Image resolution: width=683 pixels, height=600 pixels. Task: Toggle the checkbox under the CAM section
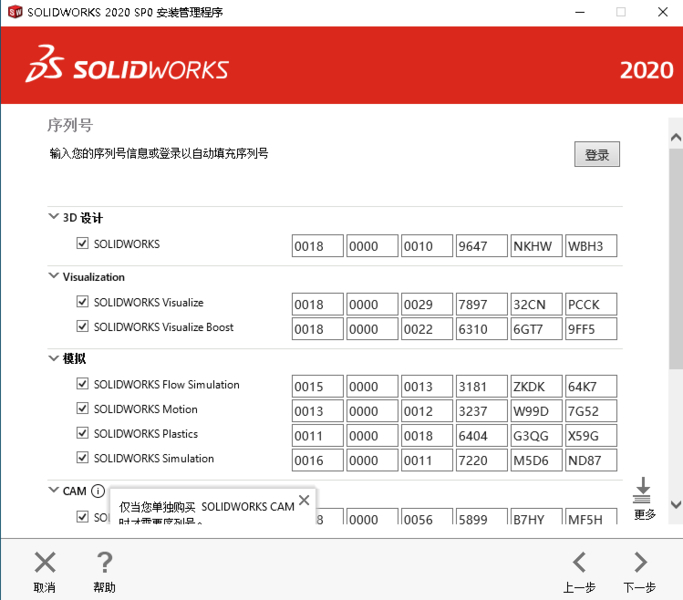click(82, 516)
